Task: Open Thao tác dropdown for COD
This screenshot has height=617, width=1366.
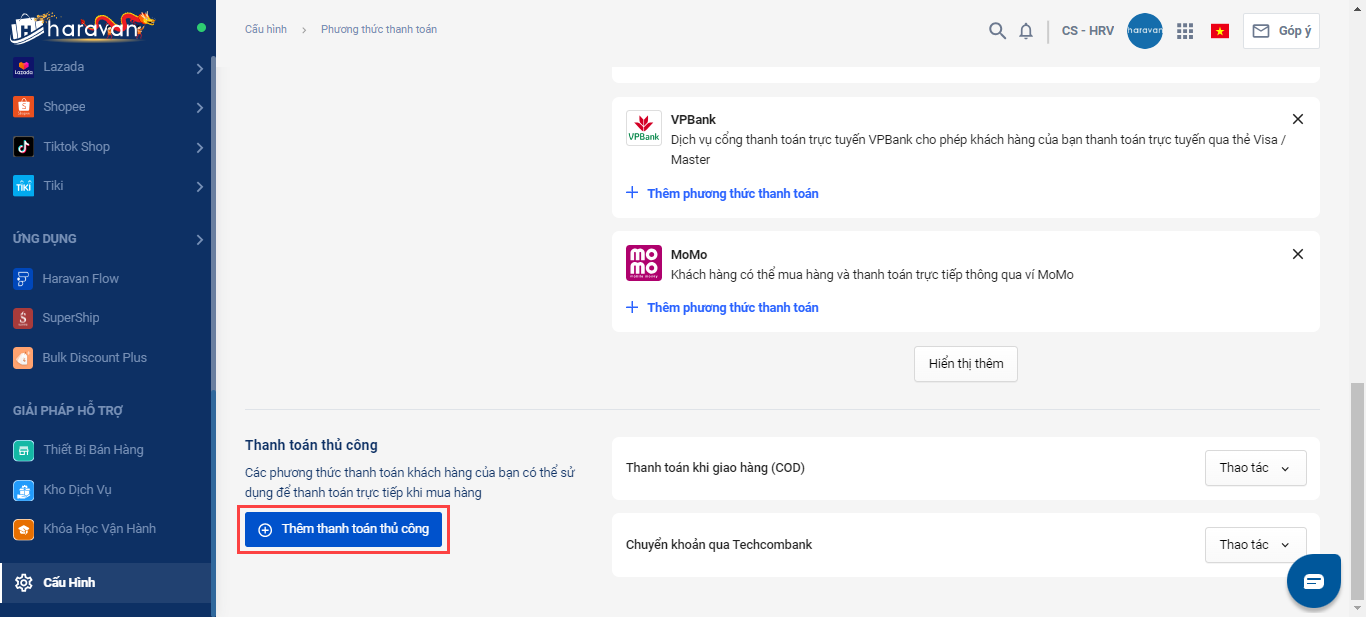Action: [1256, 468]
